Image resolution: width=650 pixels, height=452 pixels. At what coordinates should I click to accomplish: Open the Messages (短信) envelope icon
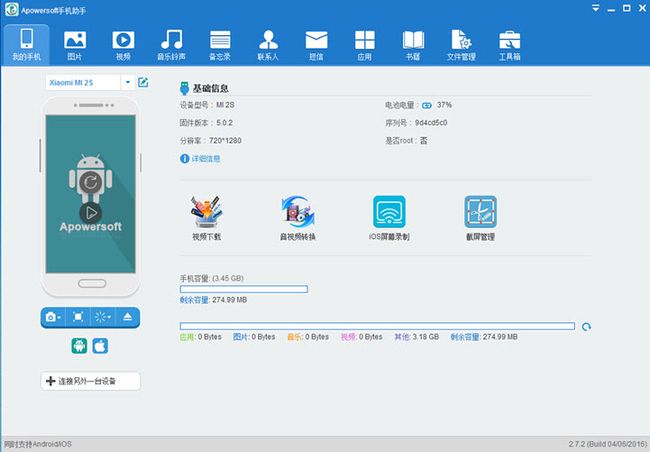tap(316, 41)
